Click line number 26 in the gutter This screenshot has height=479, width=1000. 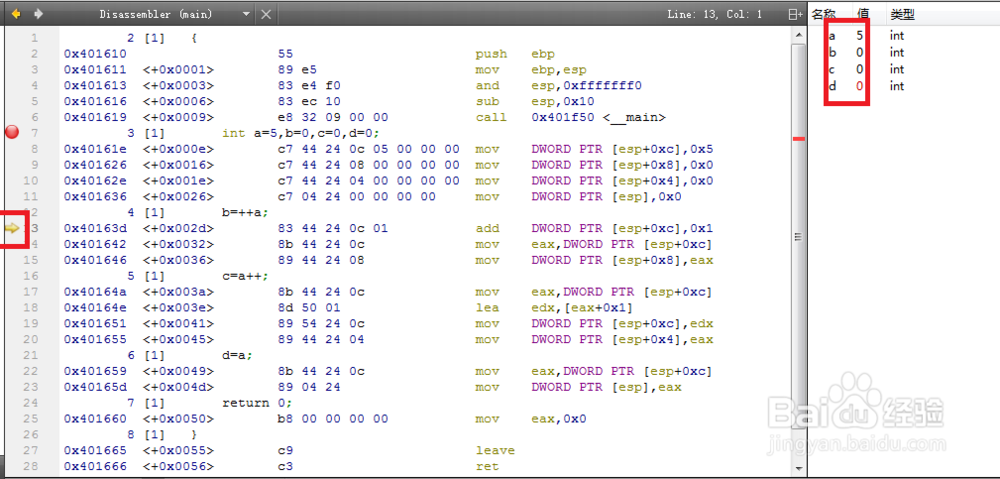pos(31,434)
